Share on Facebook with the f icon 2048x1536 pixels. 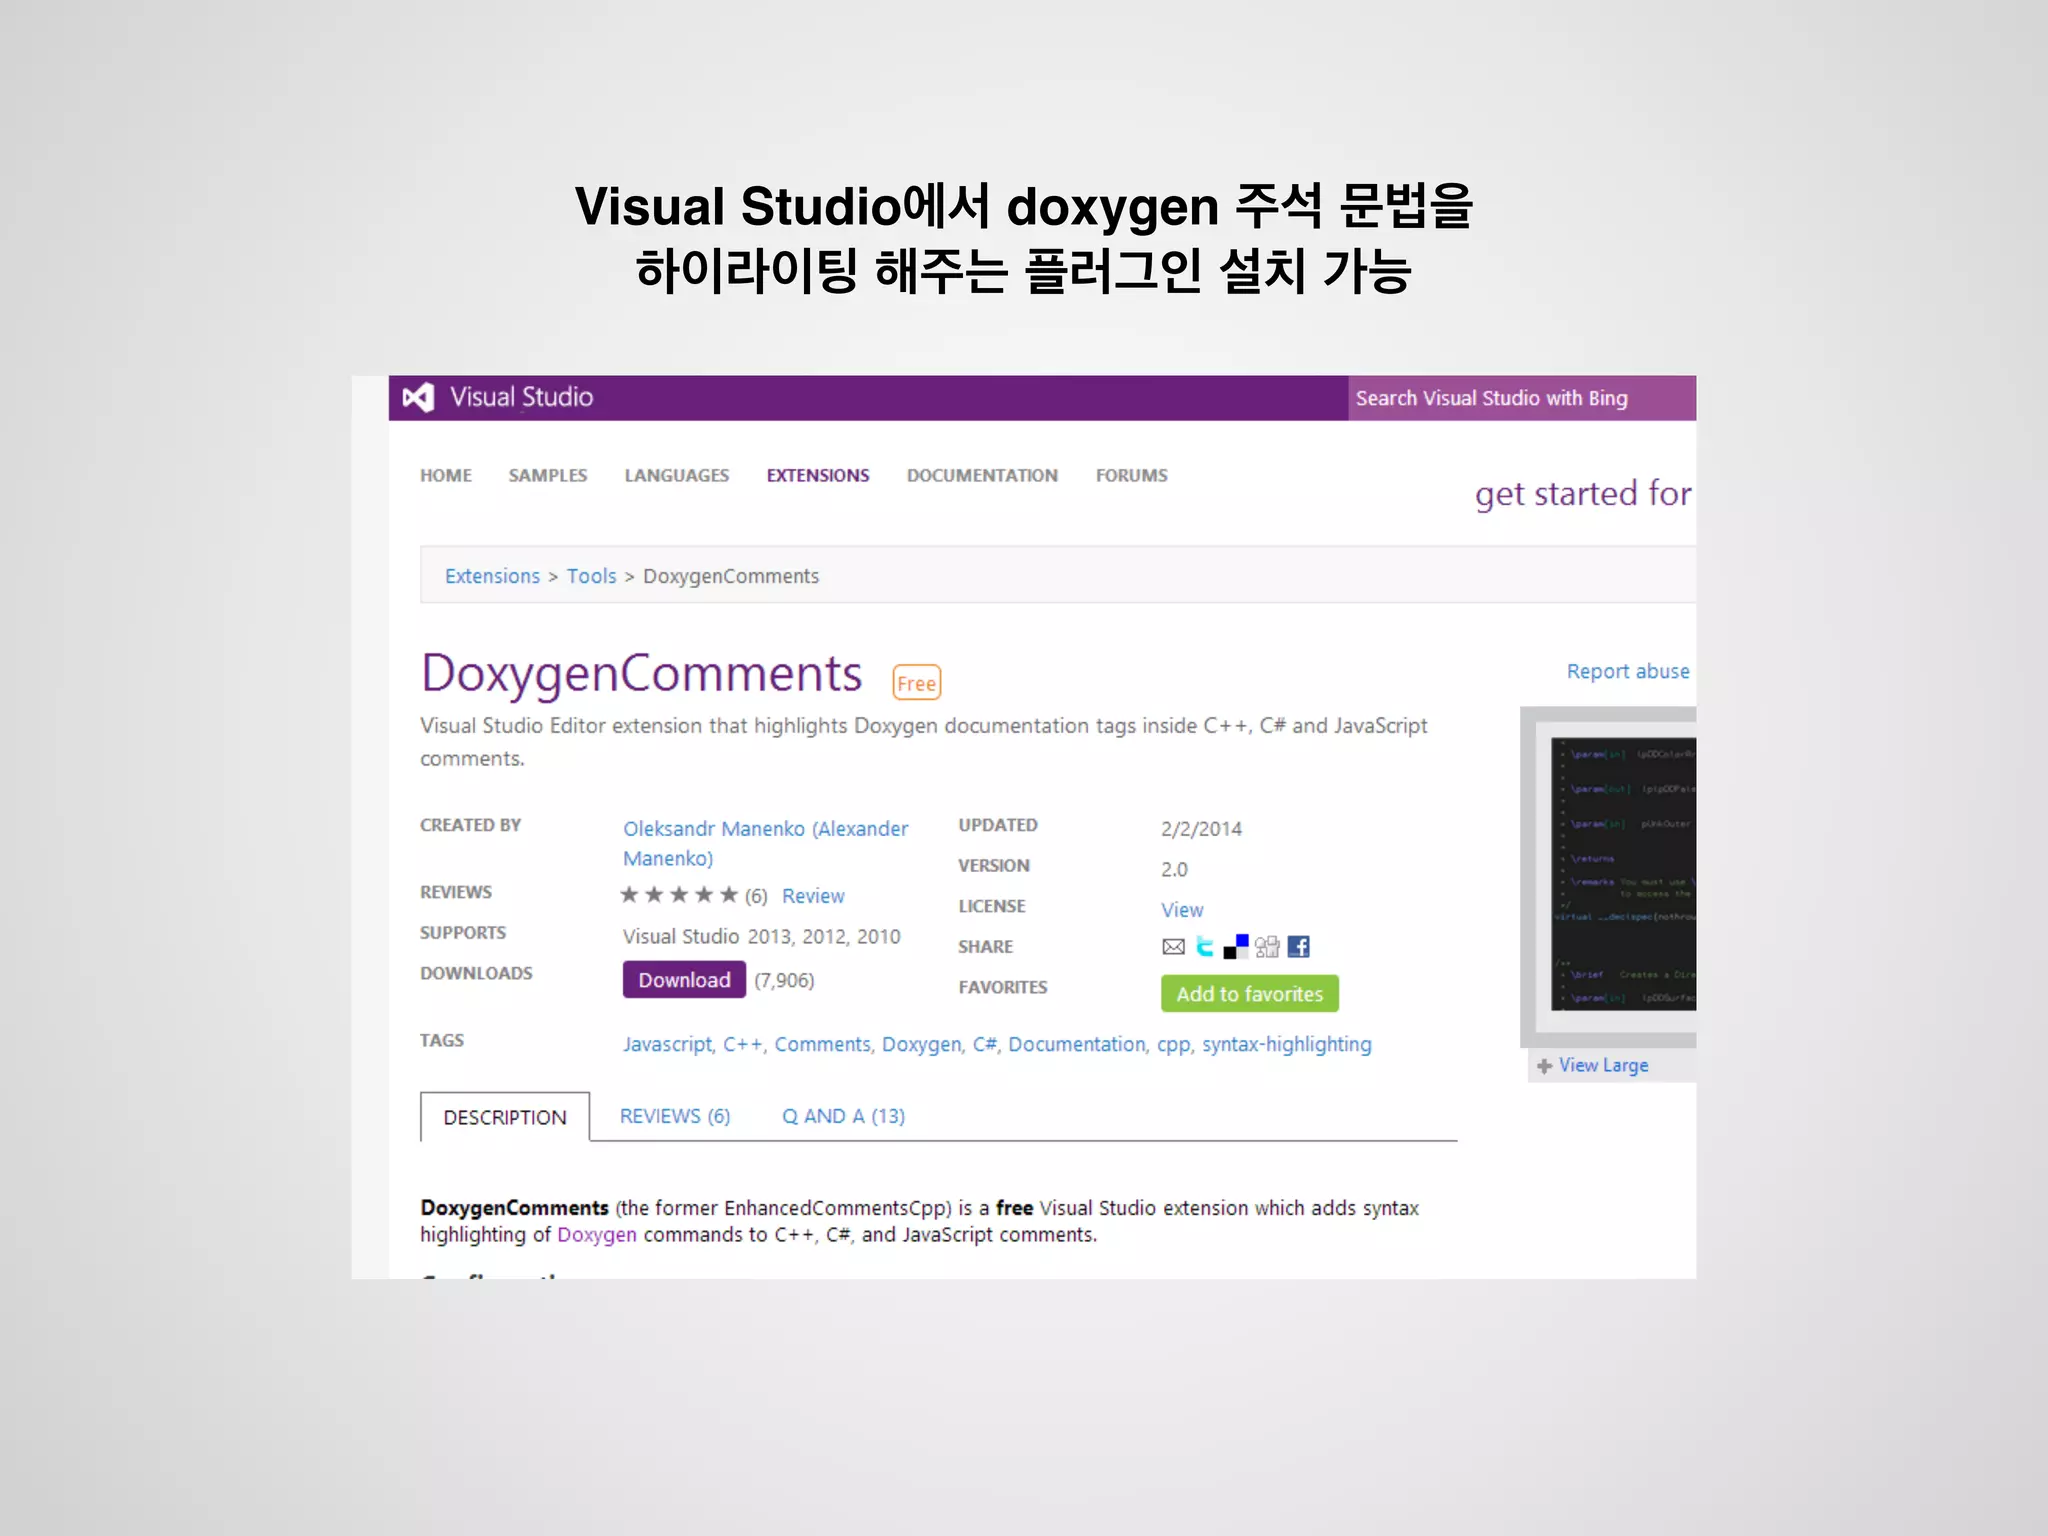click(x=1298, y=947)
